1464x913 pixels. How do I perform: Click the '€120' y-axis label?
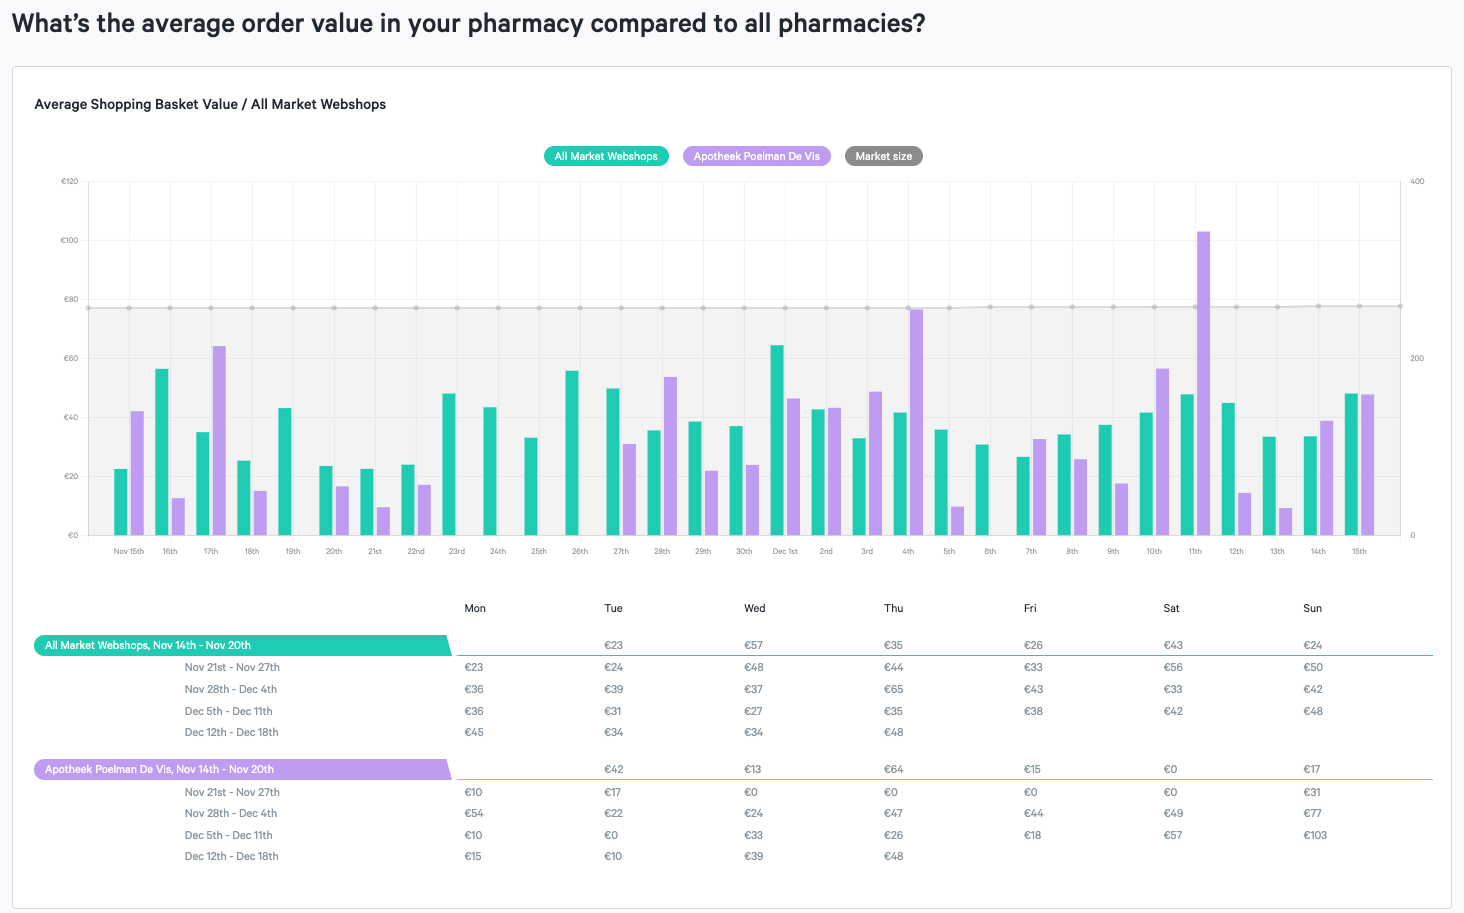pos(69,181)
